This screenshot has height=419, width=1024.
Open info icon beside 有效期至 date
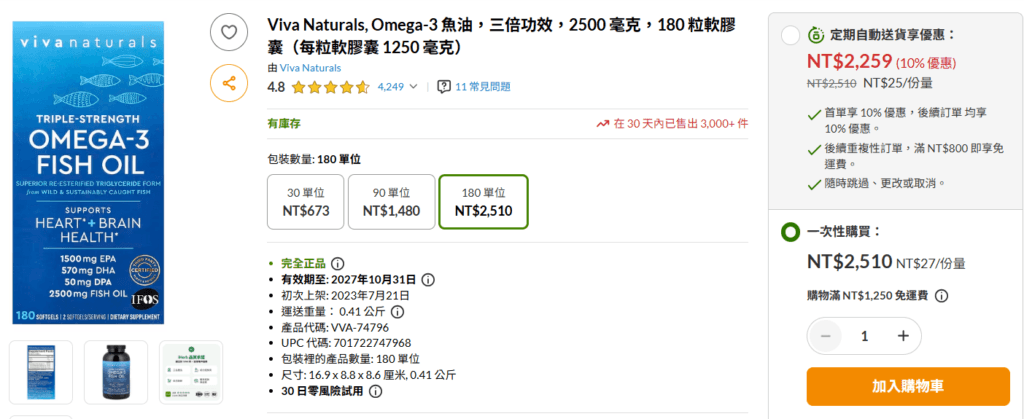pos(428,280)
